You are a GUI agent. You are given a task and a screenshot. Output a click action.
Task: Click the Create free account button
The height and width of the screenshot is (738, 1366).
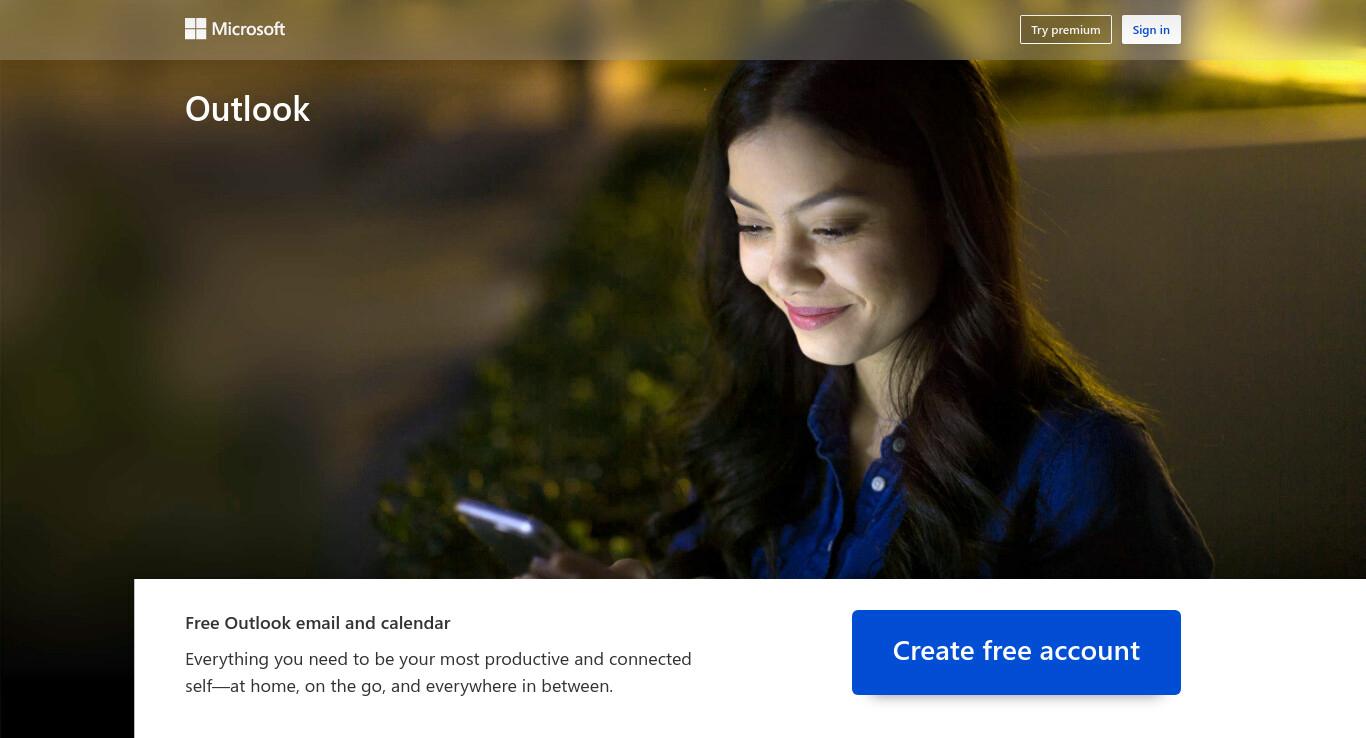(1016, 652)
